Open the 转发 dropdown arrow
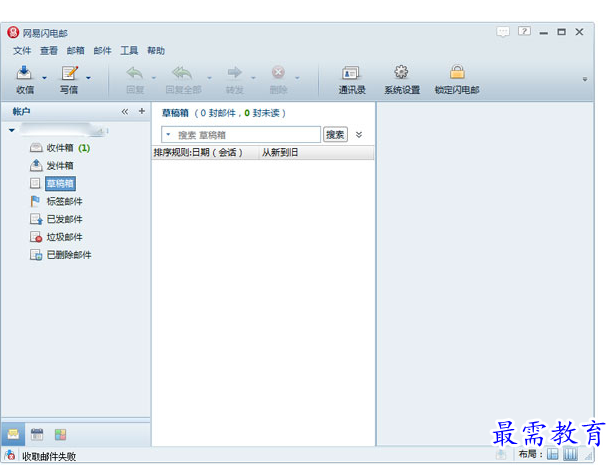The height and width of the screenshot is (465, 614). (253, 78)
